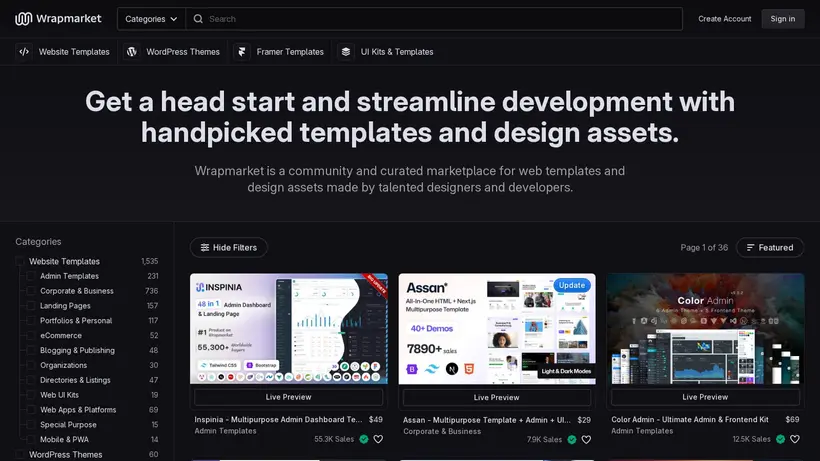Click the Wrapmarket logo icon
820x461 pixels.
[x=24, y=19]
